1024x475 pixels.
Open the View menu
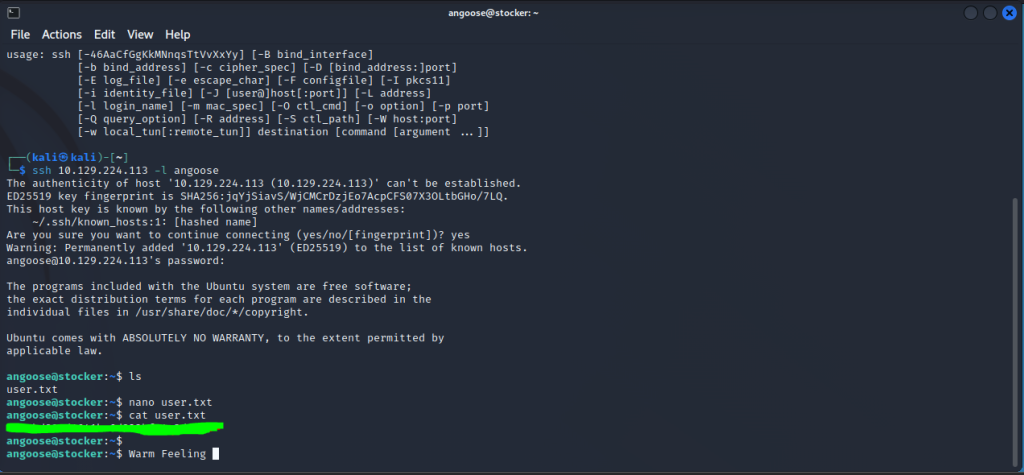tap(140, 35)
